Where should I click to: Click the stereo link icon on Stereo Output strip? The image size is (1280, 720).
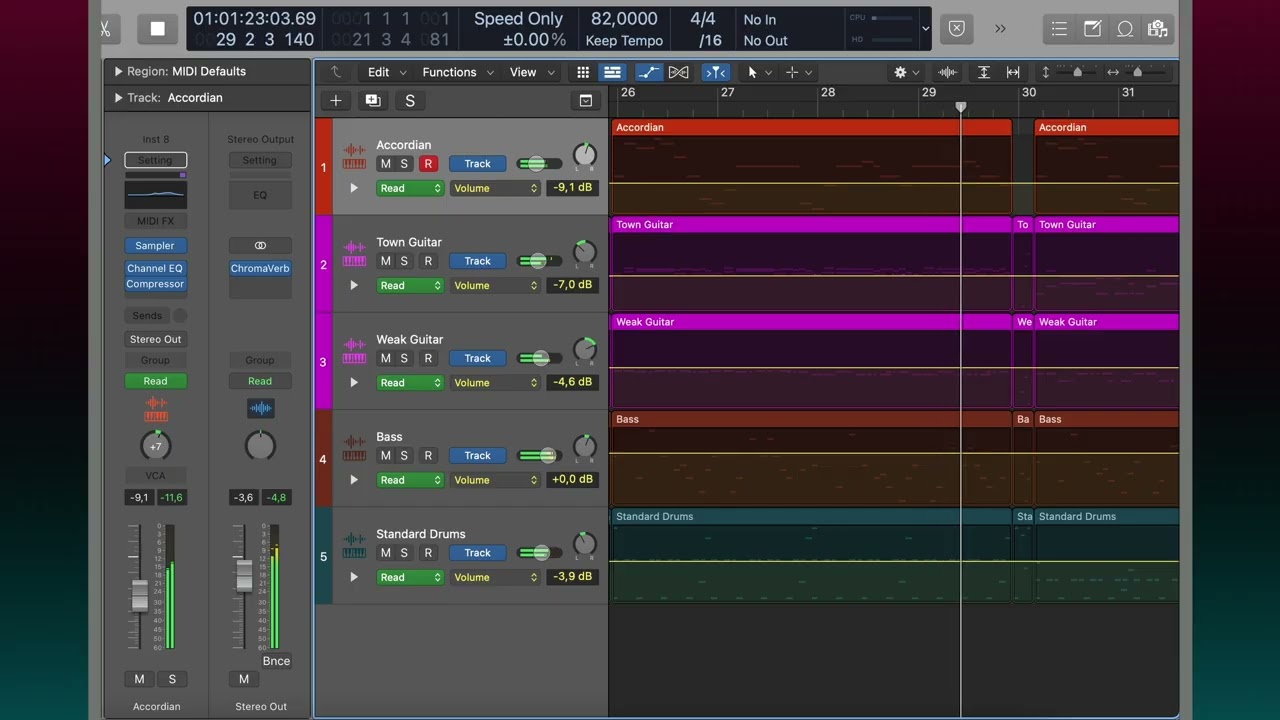coord(260,245)
